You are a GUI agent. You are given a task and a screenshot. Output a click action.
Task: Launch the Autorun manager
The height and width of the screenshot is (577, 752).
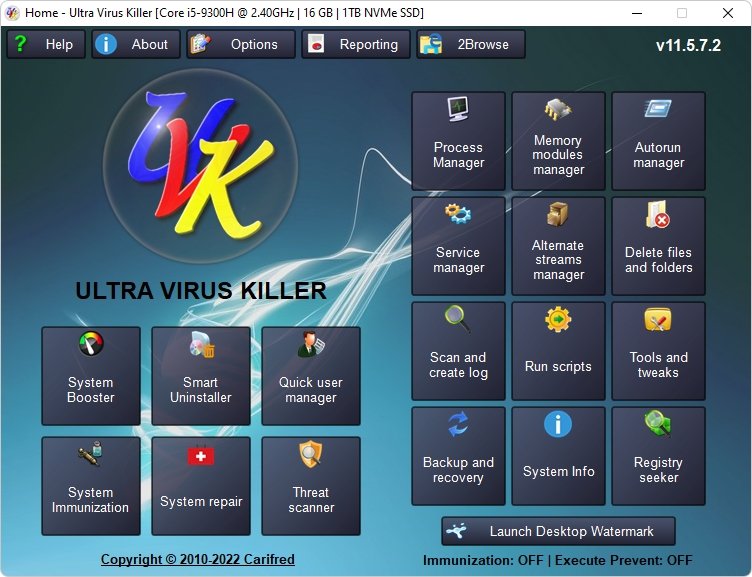[658, 141]
